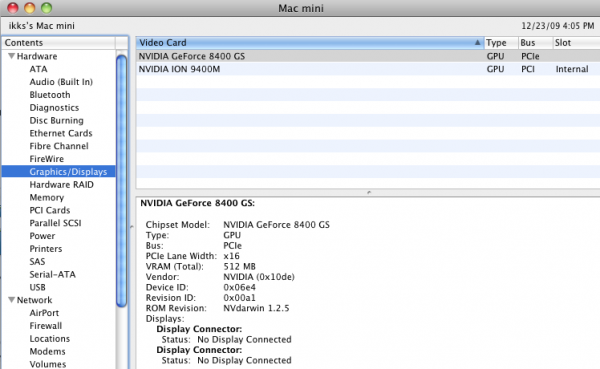
Task: Select AirPort under Network
Action: 44,313
